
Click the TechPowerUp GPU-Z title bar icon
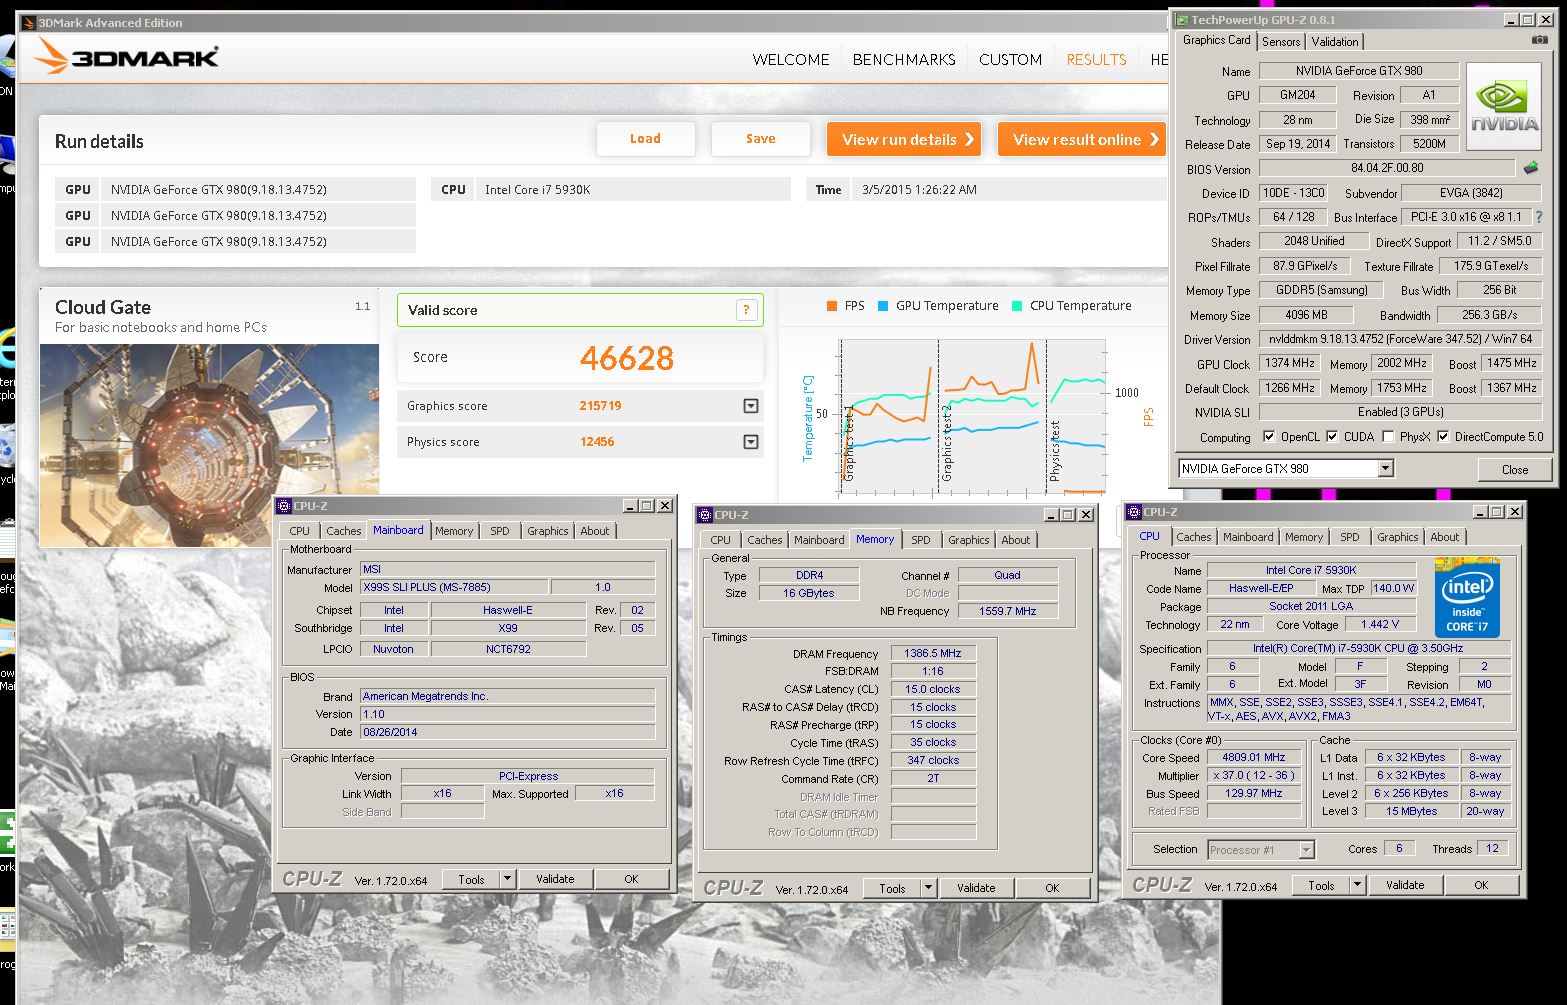pyautogui.click(x=1182, y=19)
